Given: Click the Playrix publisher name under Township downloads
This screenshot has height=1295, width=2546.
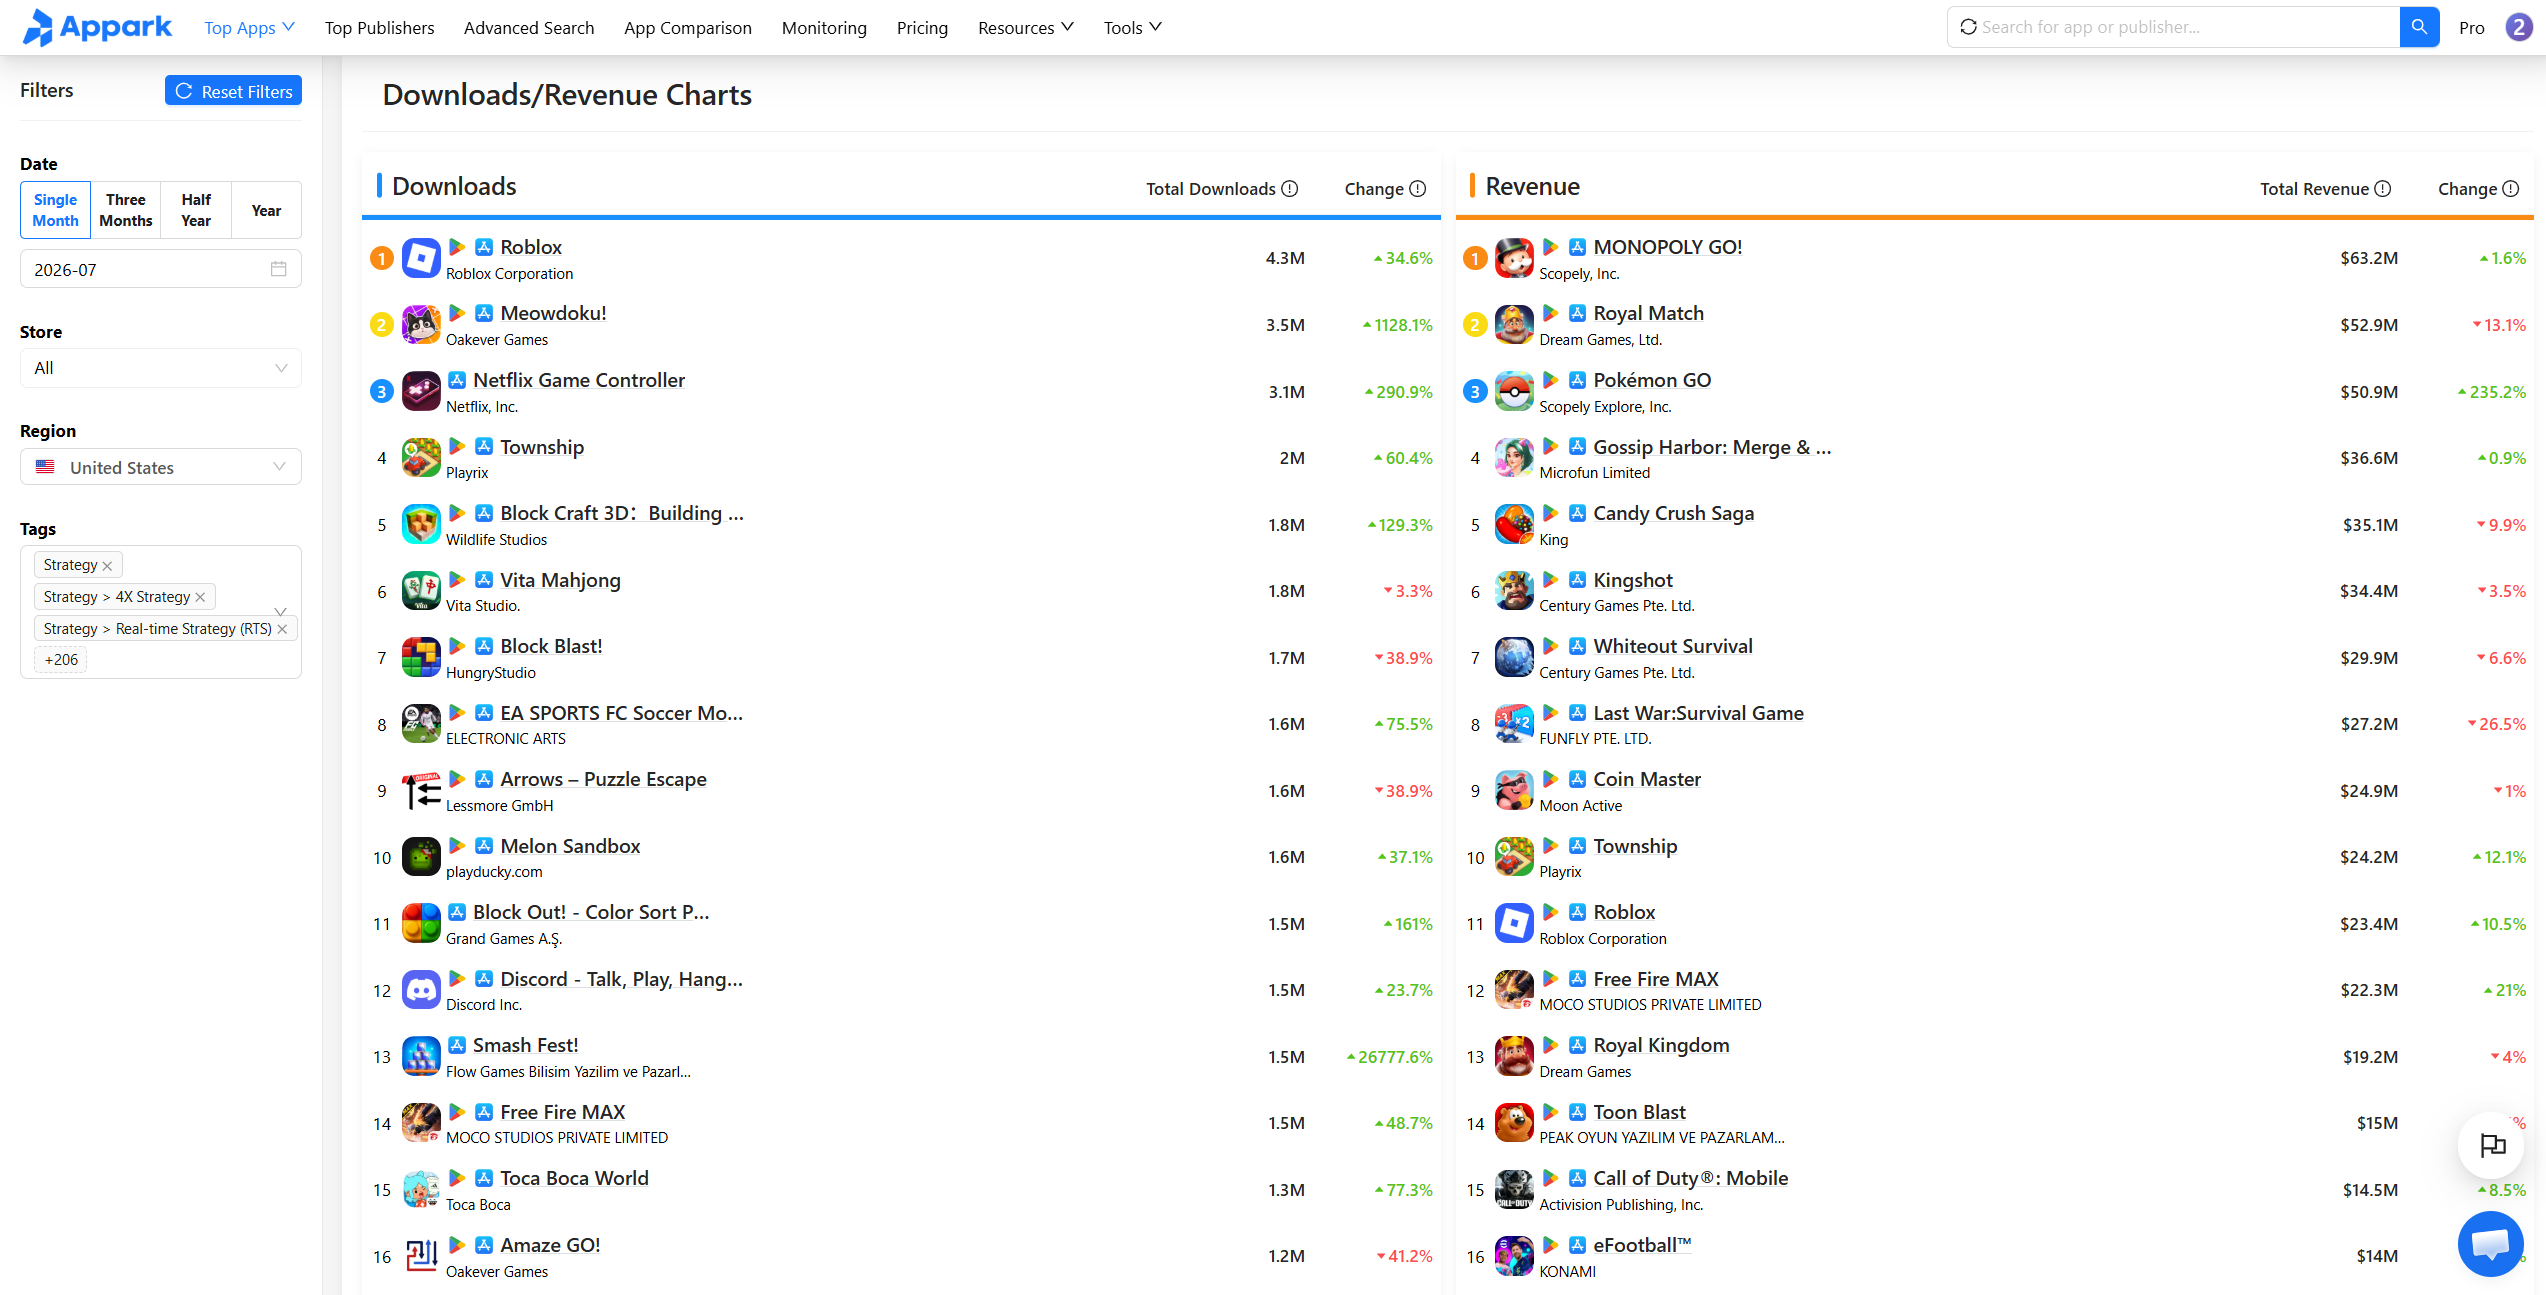Looking at the screenshot, I should click(x=467, y=473).
